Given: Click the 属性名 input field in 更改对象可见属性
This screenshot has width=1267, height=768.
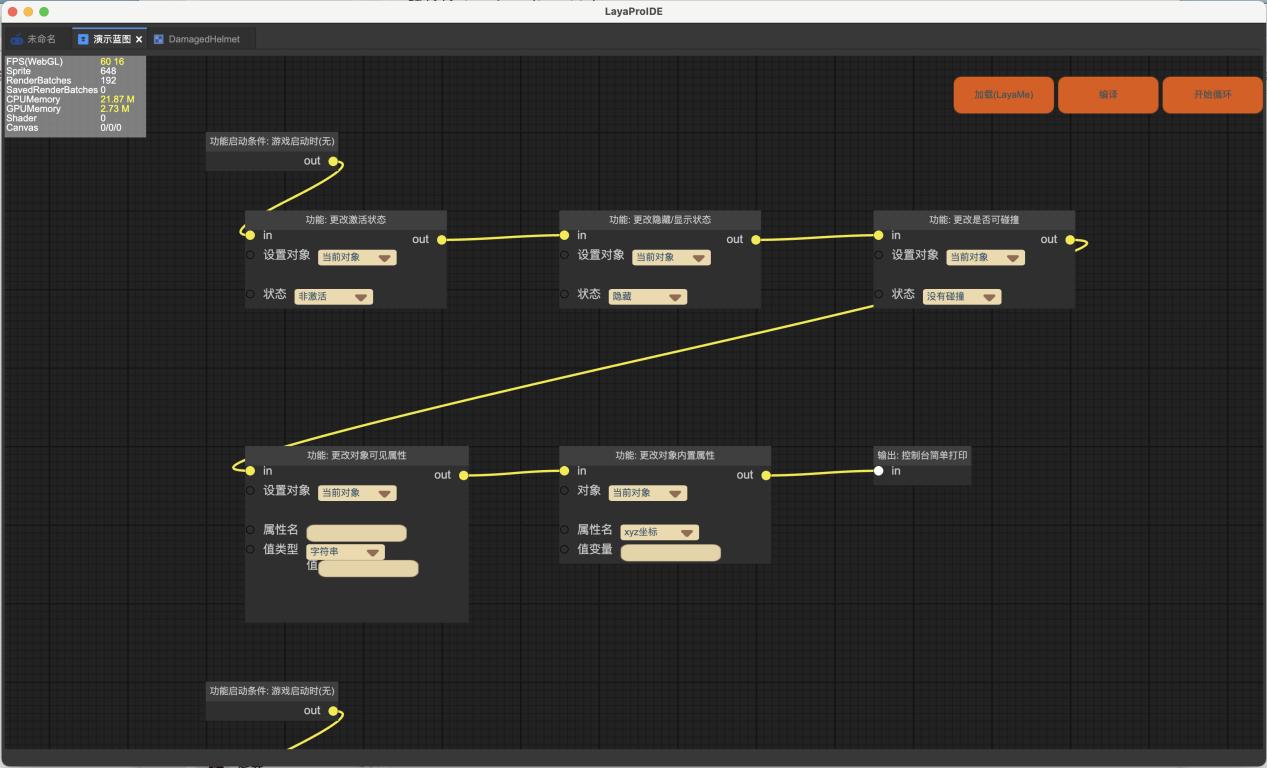Looking at the screenshot, I should [356, 533].
